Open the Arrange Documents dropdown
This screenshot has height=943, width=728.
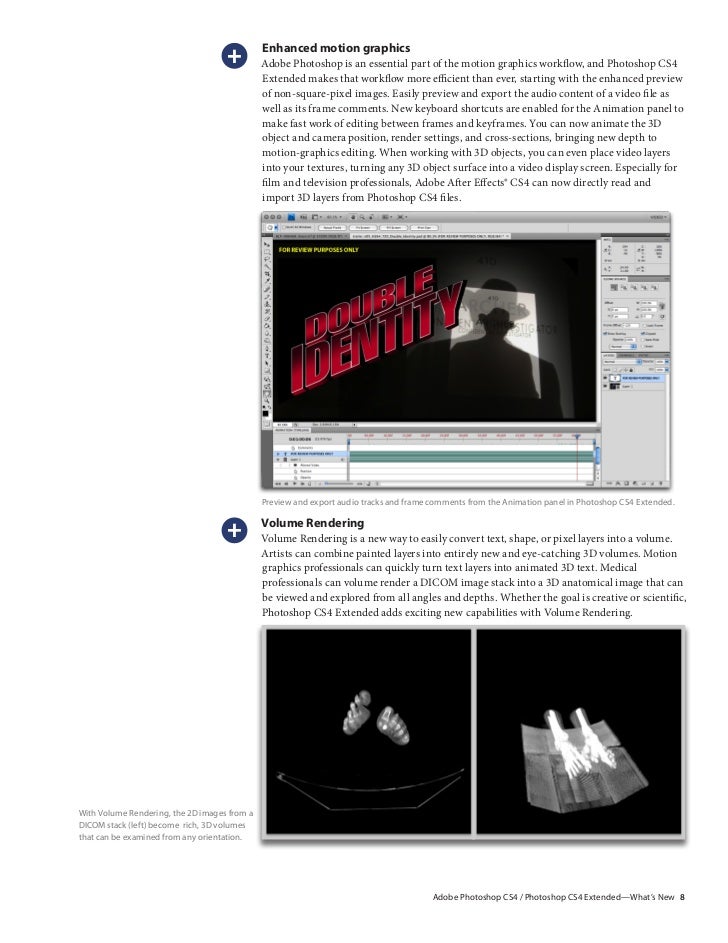coord(387,217)
